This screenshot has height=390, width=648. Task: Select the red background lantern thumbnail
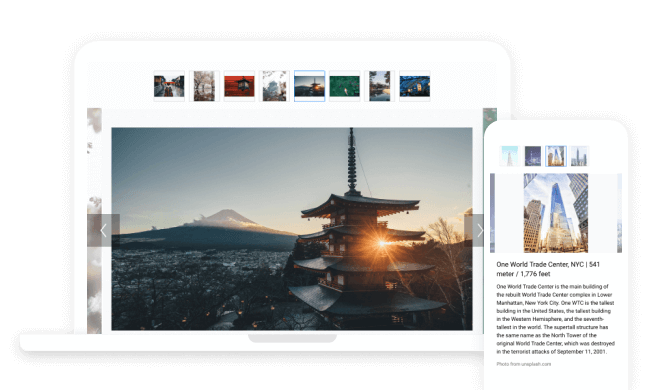[239, 86]
